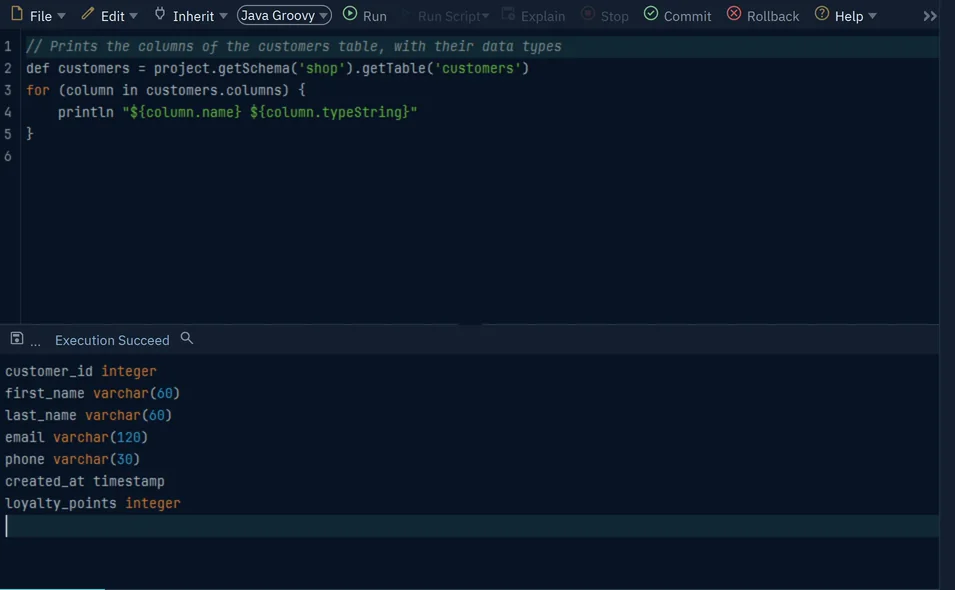
Task: Open the Inherit connection menu
Action: click(x=191, y=16)
